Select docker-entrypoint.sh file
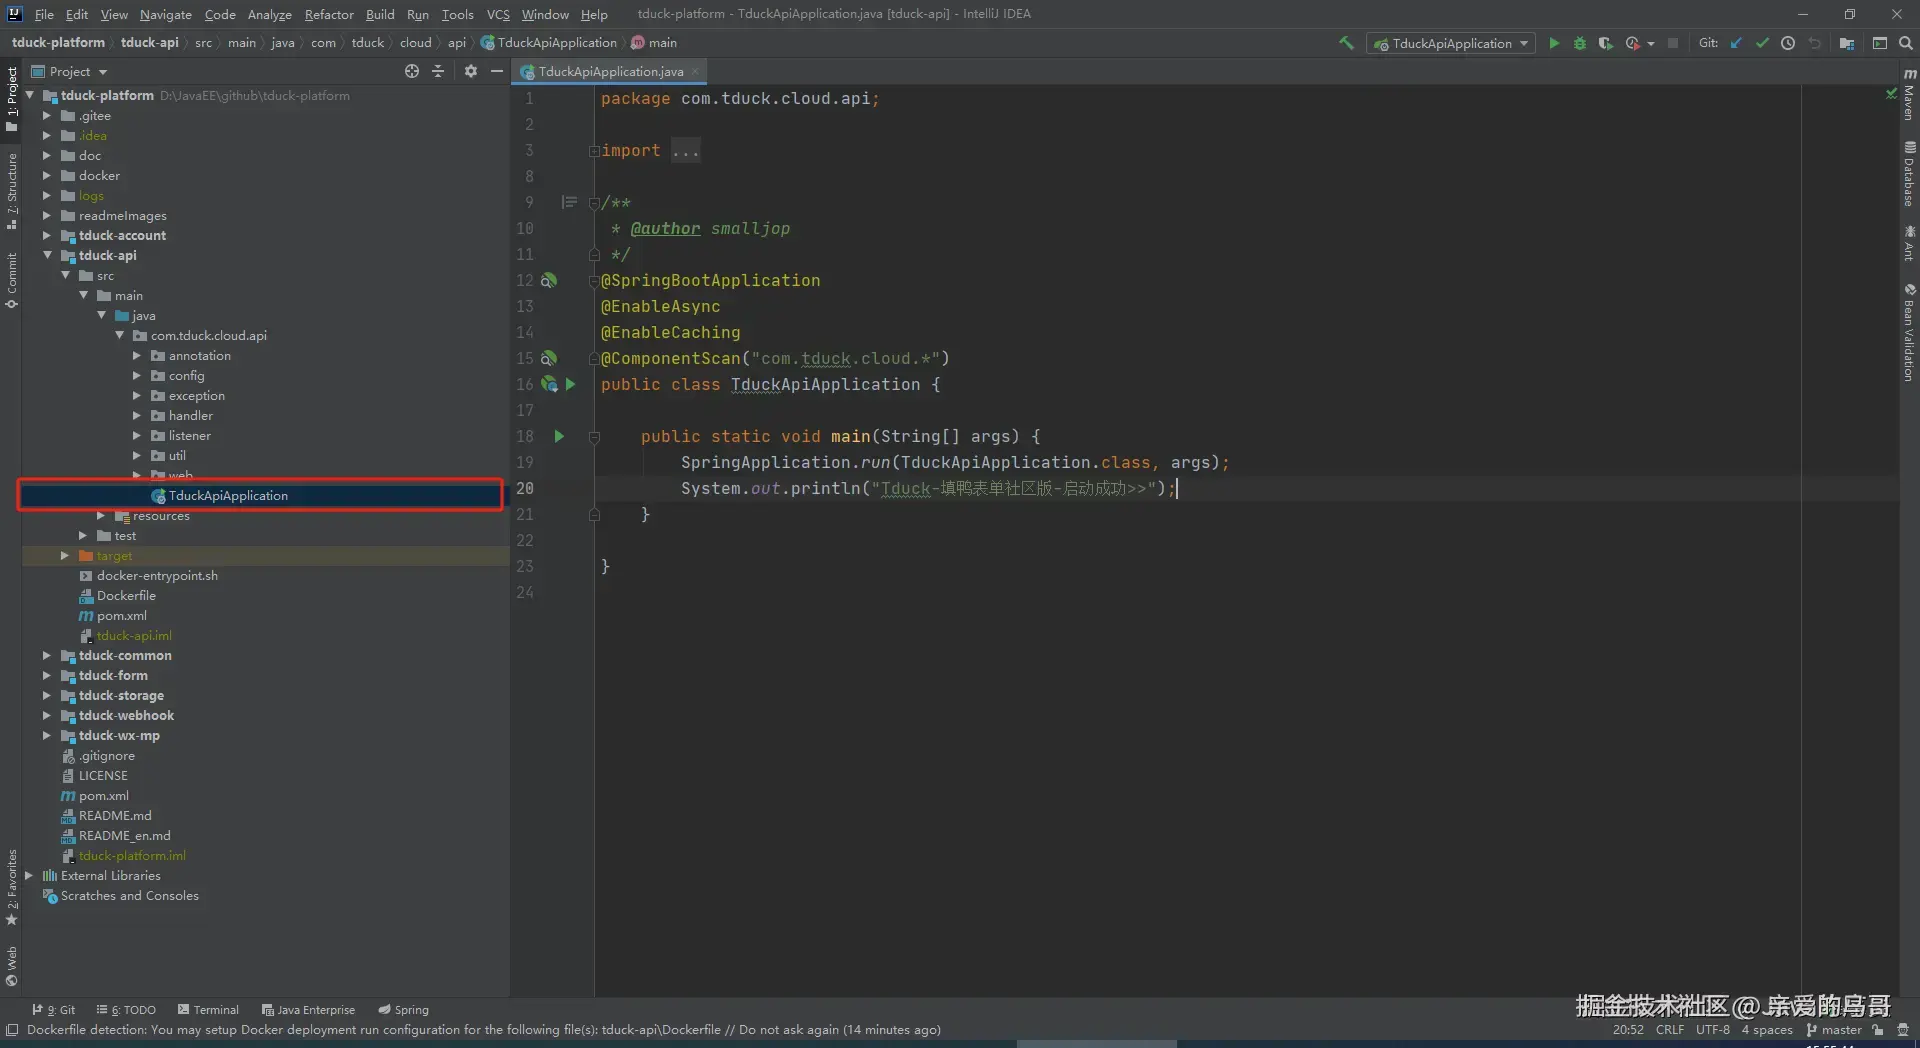This screenshot has height=1048, width=1920. [157, 576]
